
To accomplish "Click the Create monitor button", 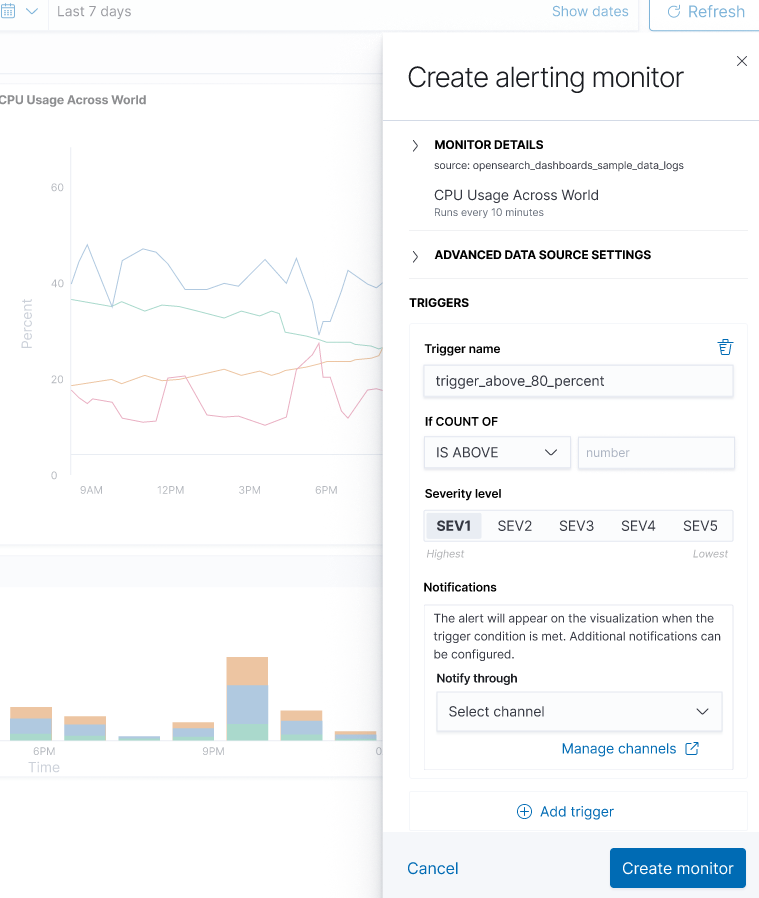I will 677,868.
